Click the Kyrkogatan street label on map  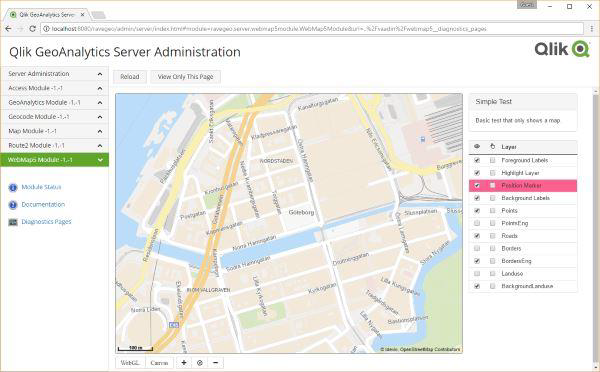(x=322, y=289)
